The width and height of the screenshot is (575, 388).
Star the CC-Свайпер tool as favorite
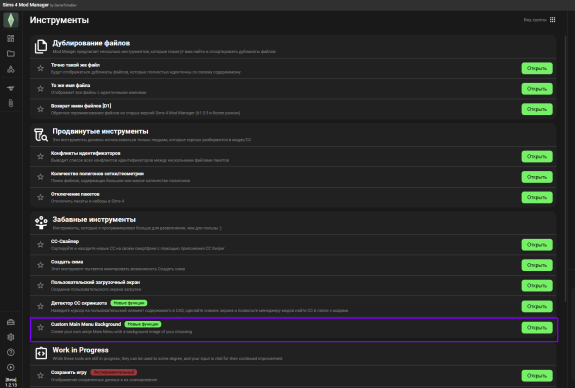40,244
